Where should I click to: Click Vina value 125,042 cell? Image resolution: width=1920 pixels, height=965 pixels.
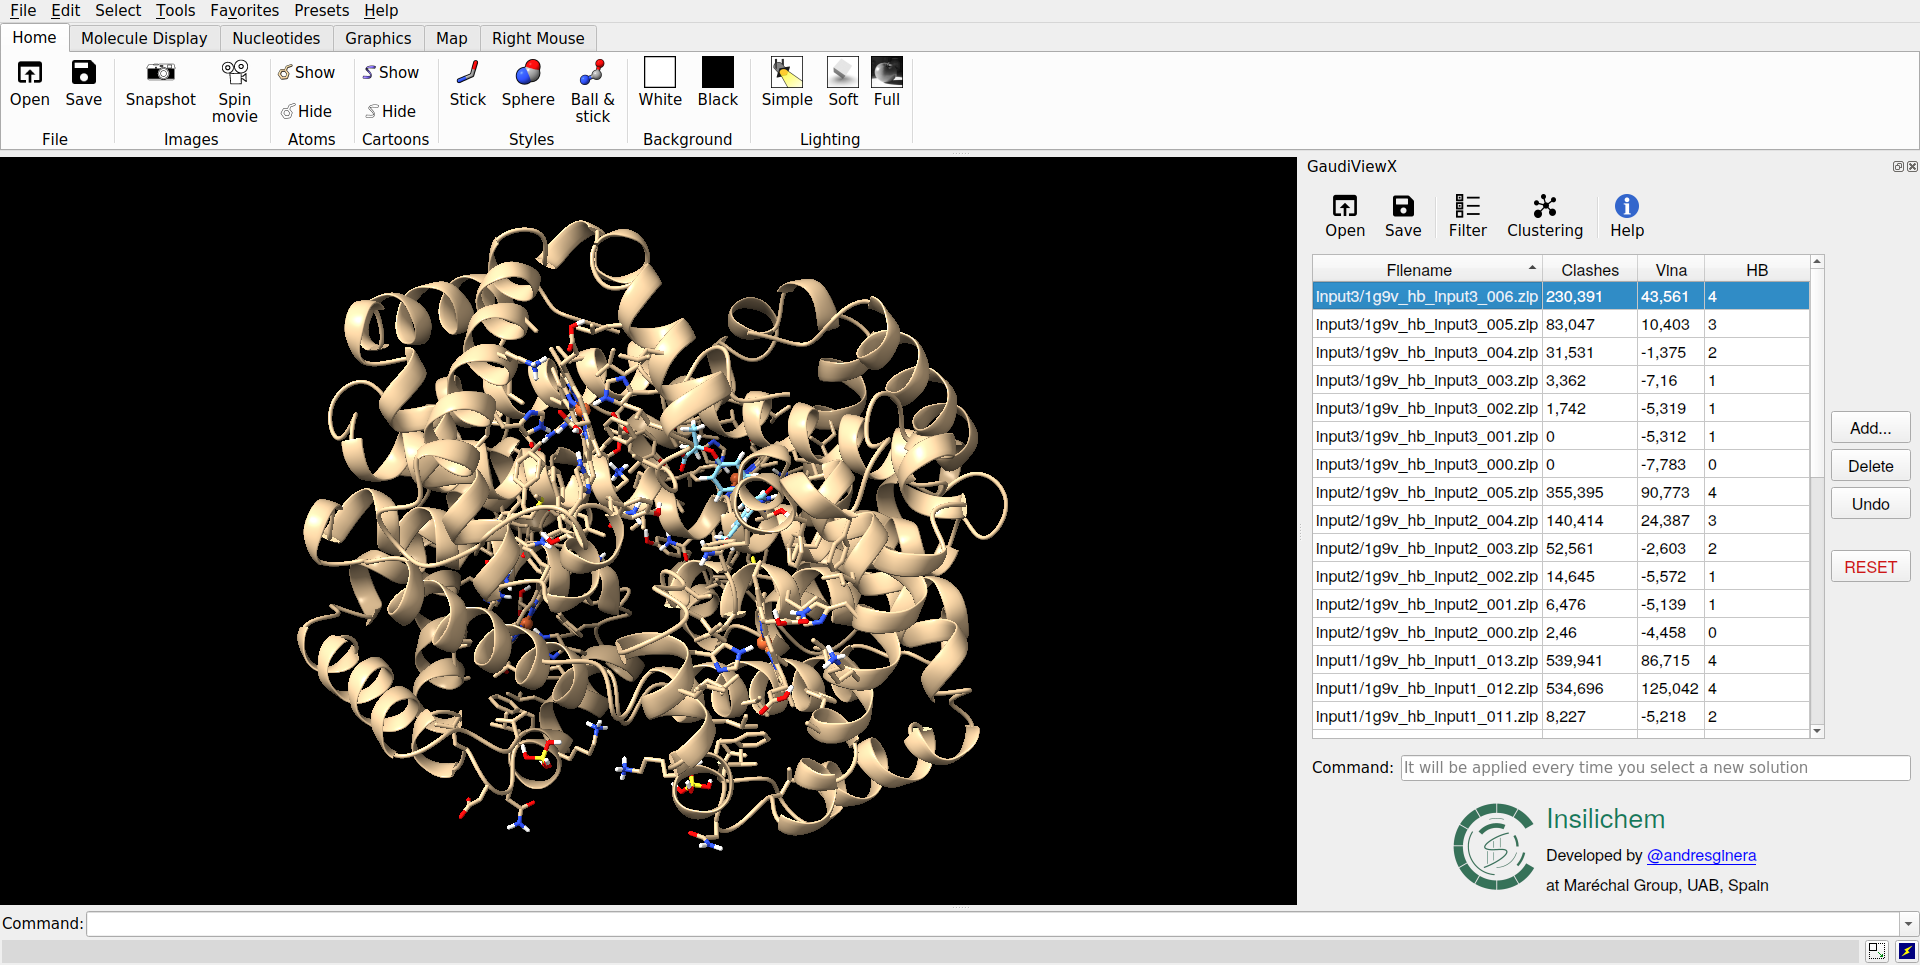tap(1670, 689)
